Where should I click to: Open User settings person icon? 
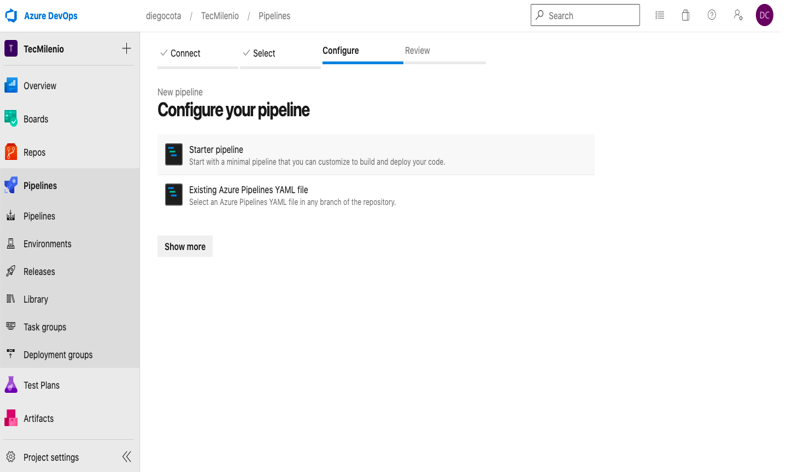[738, 15]
